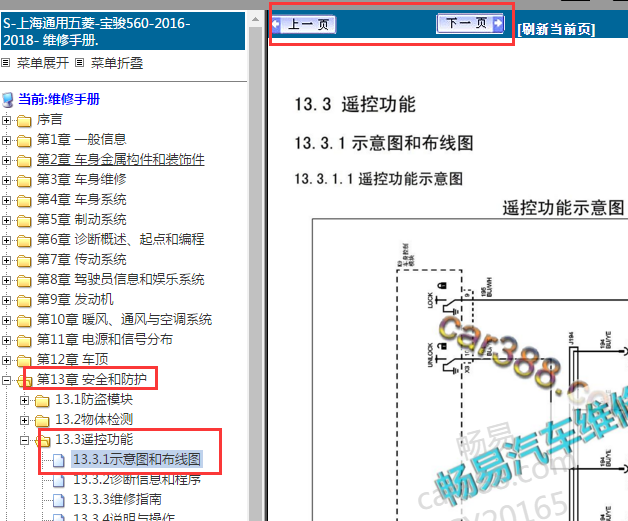628x521 pixels.
Task: Click open folder icon of 13.3遥控功能
Action: click(43, 441)
